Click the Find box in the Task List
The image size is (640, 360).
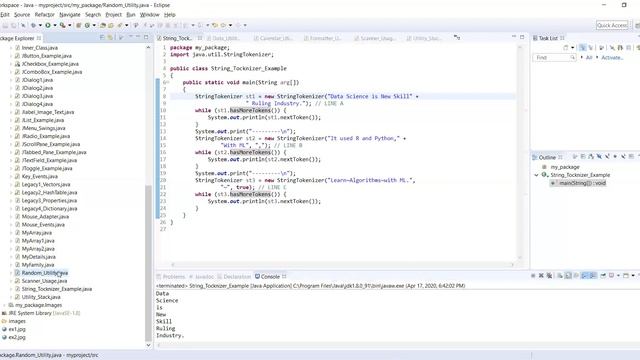pos(554,58)
